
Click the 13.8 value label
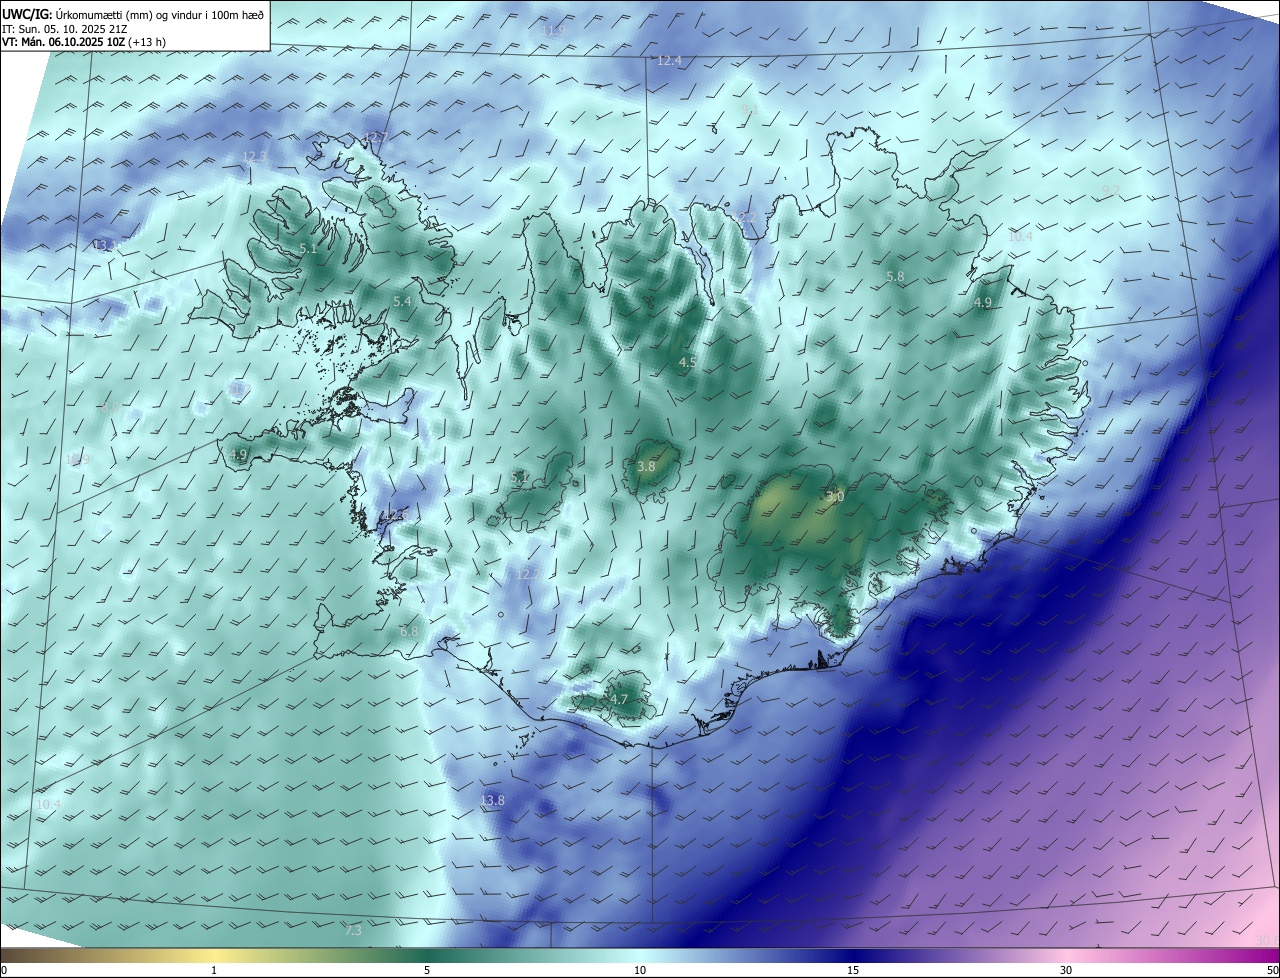click(x=492, y=801)
